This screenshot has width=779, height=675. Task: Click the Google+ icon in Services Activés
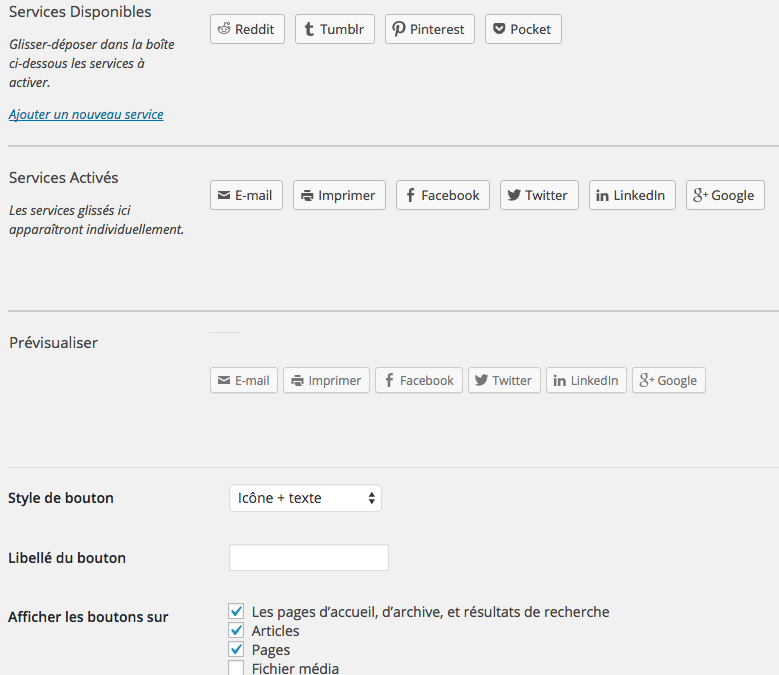tap(700, 195)
